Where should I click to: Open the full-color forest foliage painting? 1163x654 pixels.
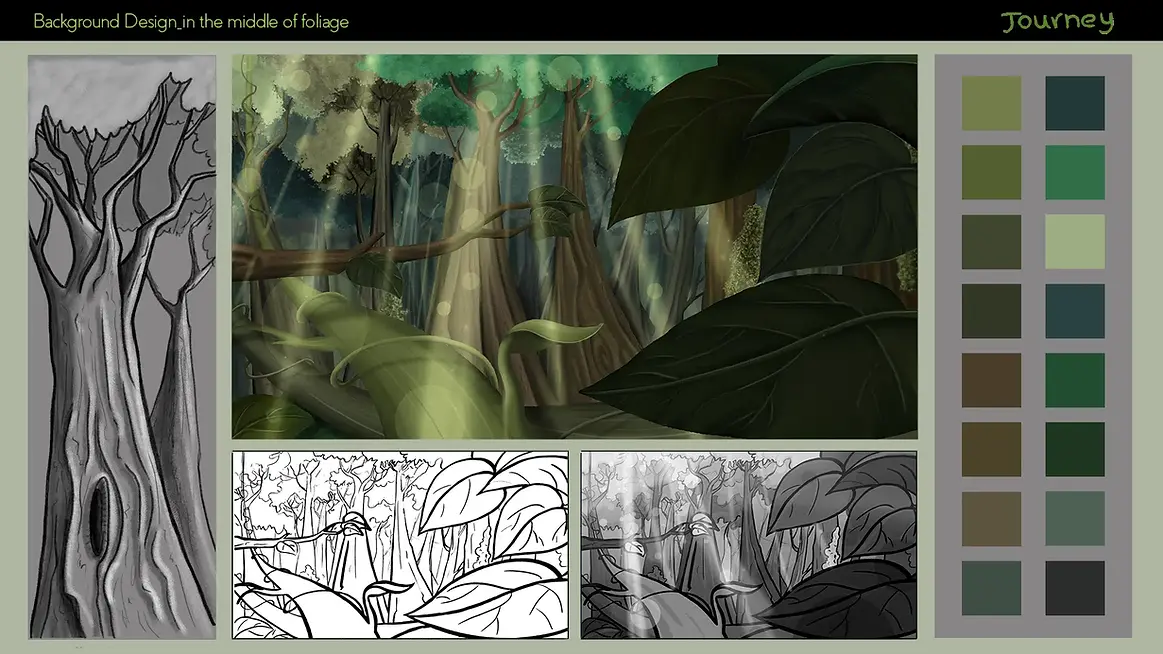[x=575, y=246]
